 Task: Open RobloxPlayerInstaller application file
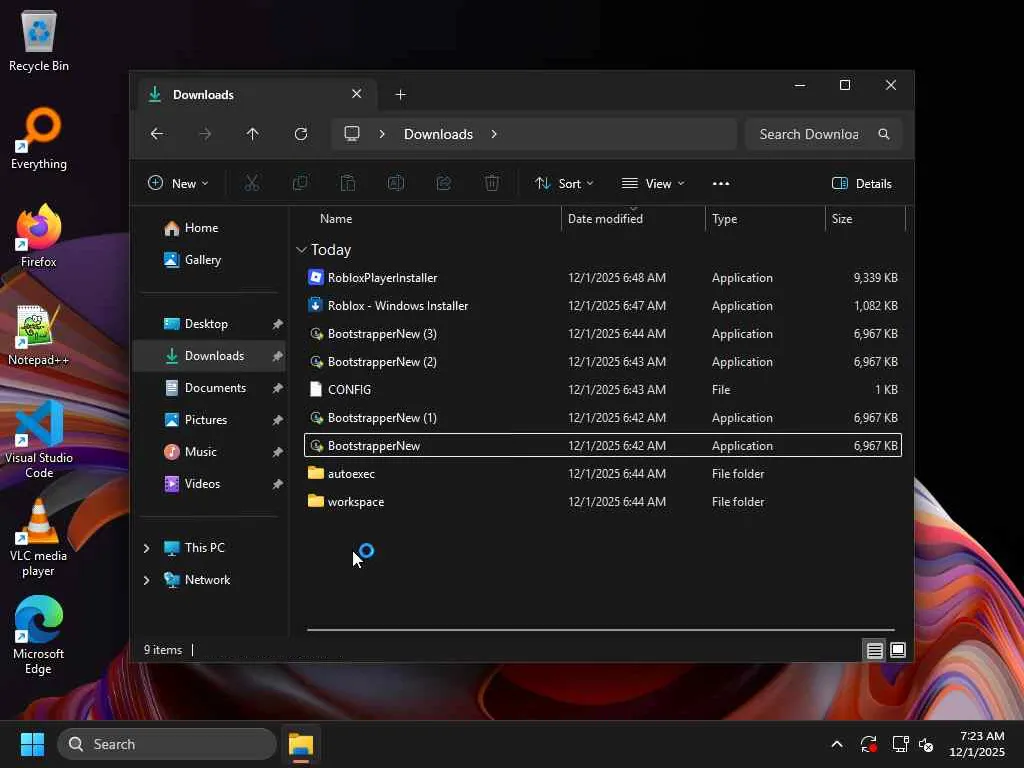click(382, 278)
